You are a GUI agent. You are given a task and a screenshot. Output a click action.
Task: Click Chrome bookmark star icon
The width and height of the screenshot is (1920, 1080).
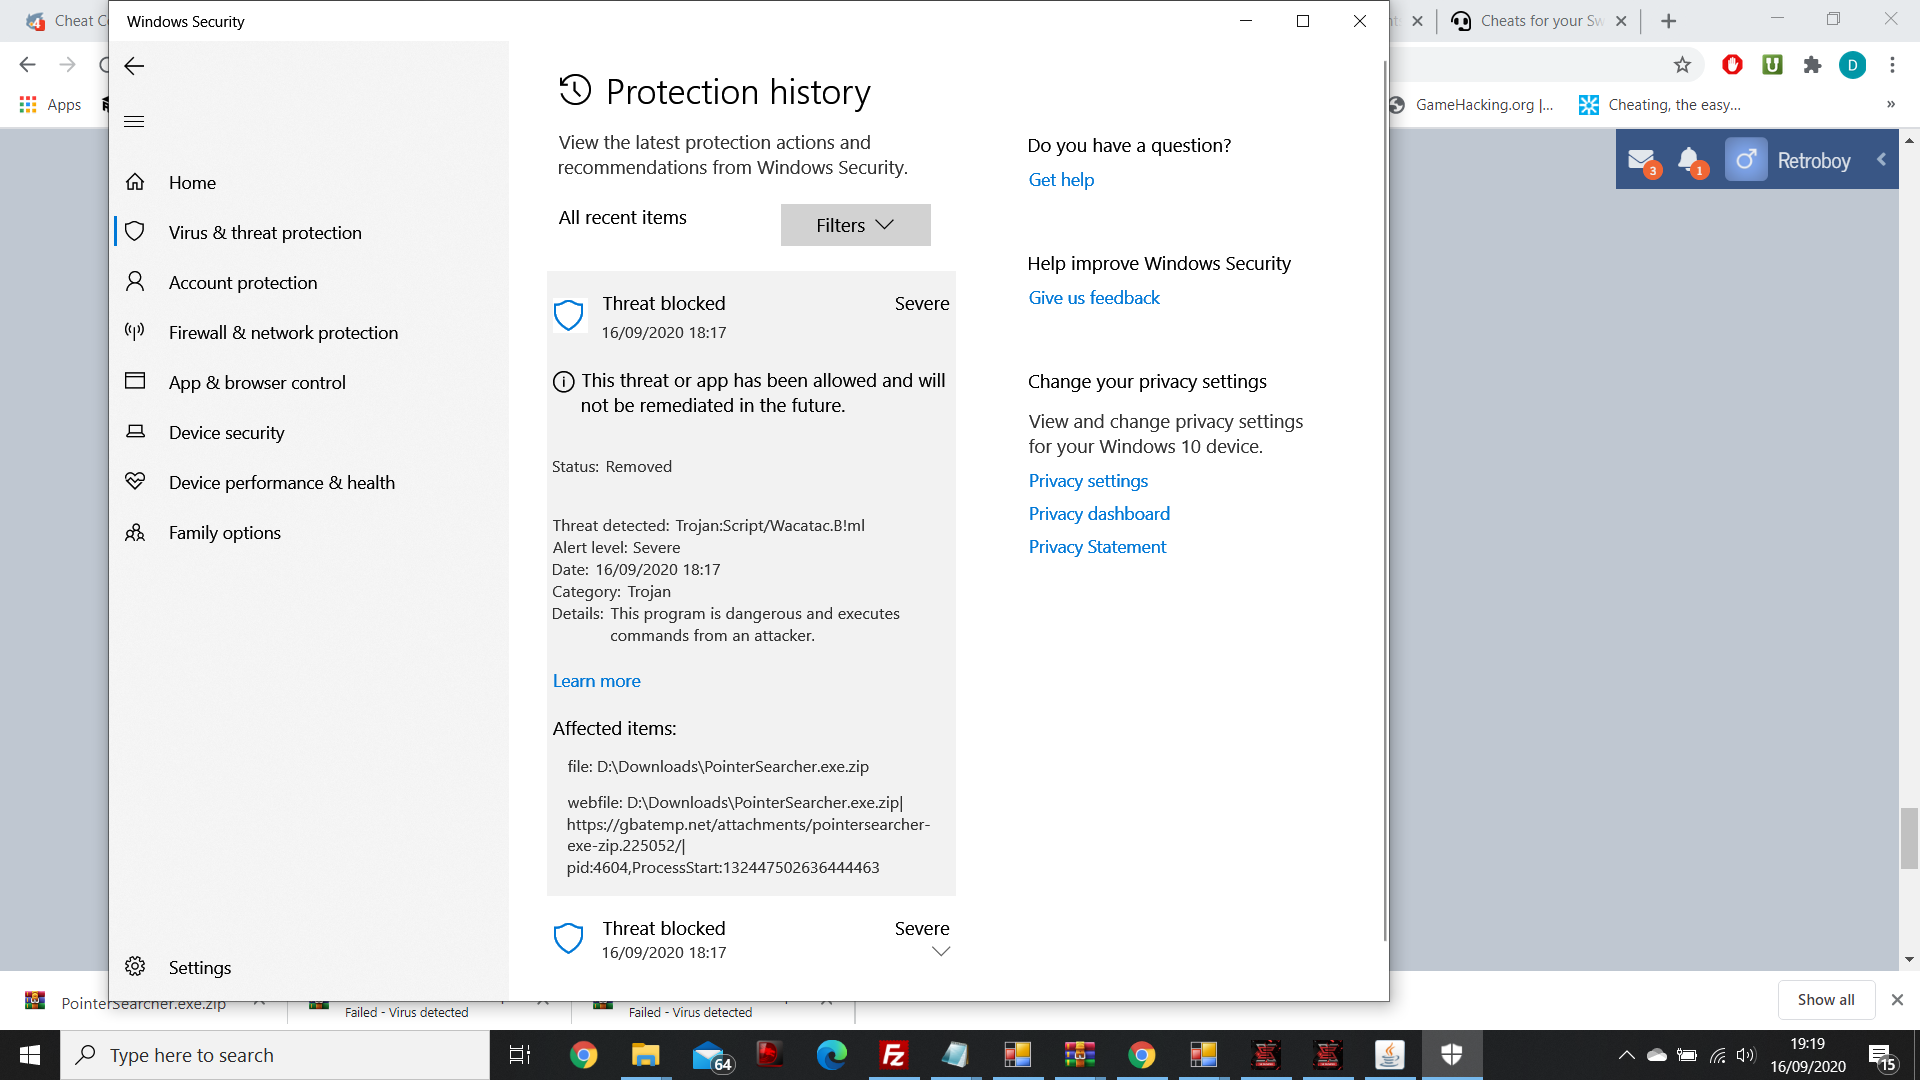[1682, 65]
